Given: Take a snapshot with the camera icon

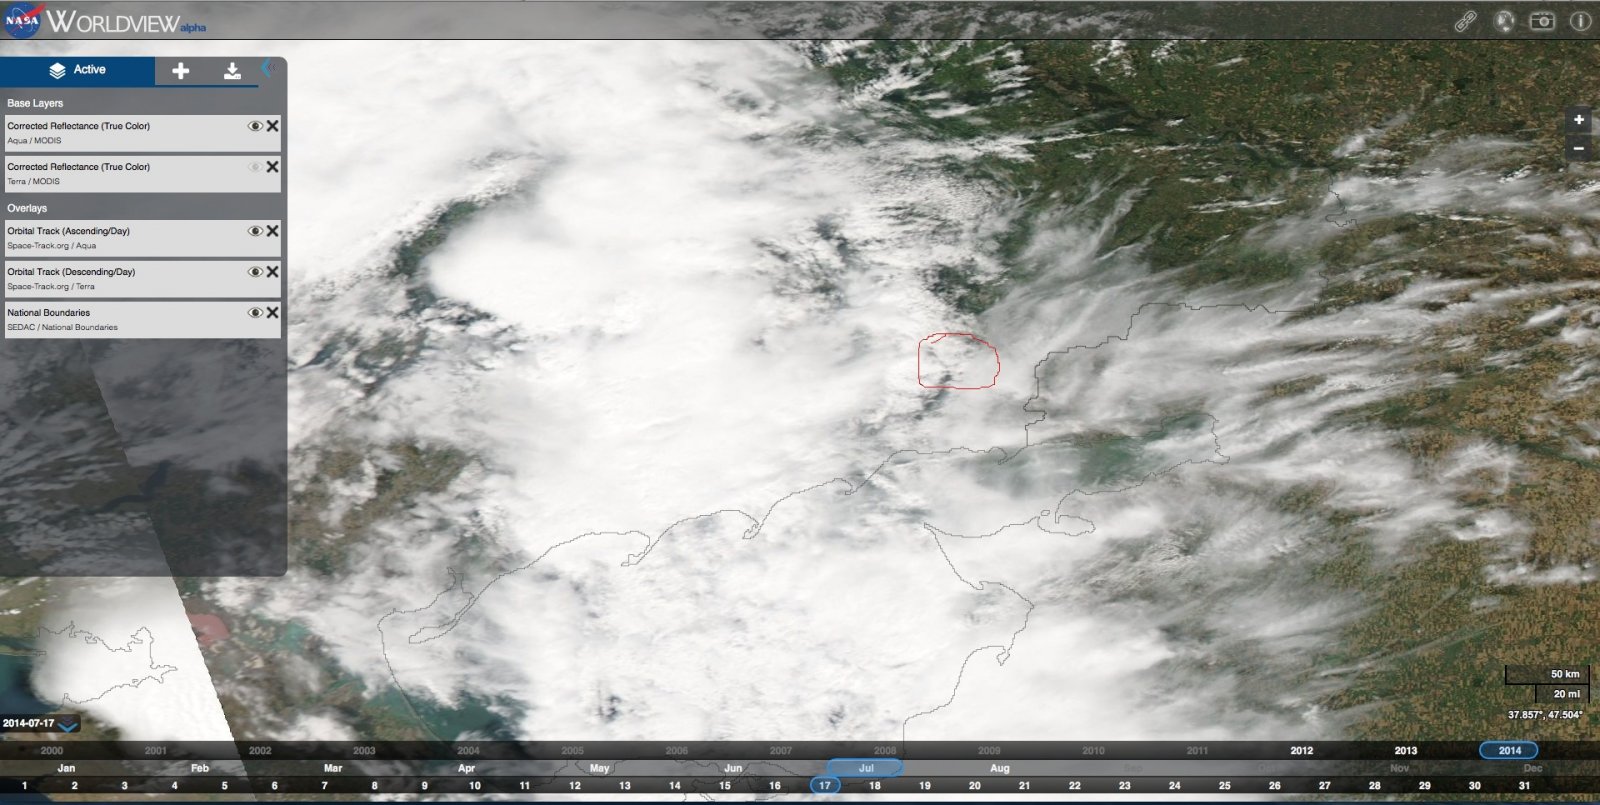Looking at the screenshot, I should (x=1542, y=21).
